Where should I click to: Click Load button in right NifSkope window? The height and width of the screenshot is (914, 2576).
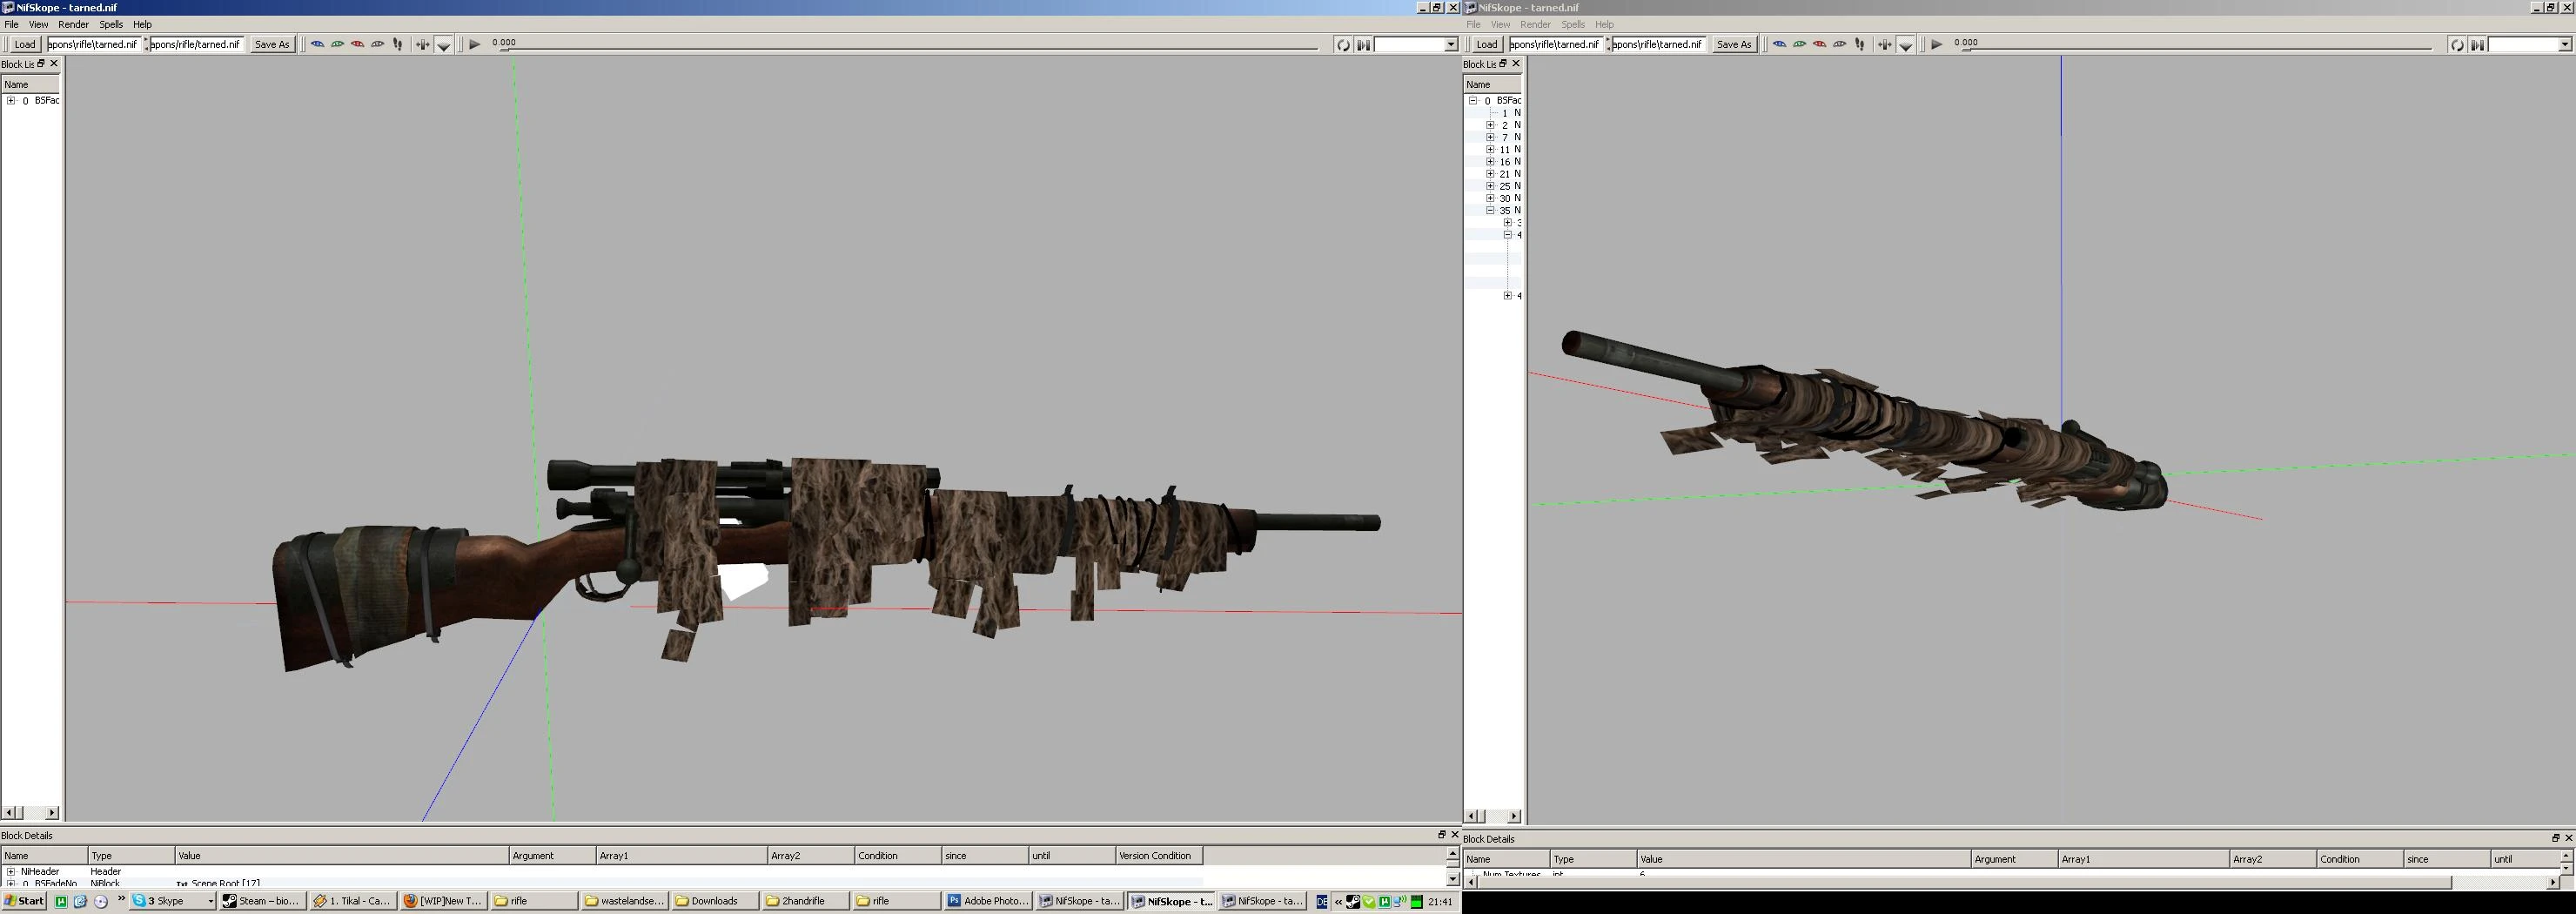click(x=1487, y=44)
